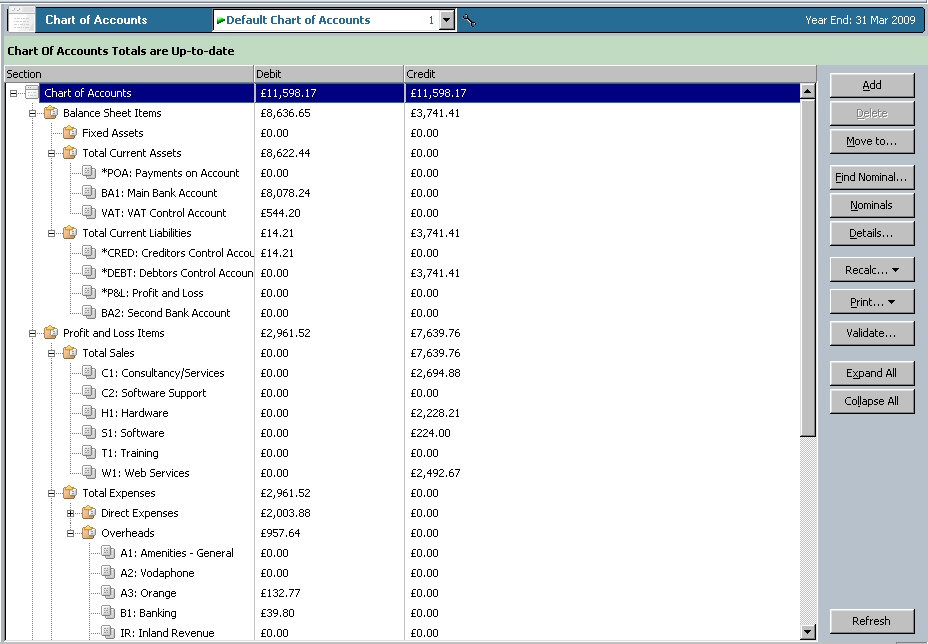Open the Print dropdown button
Viewport: 928px width, 644px height.
click(x=872, y=302)
